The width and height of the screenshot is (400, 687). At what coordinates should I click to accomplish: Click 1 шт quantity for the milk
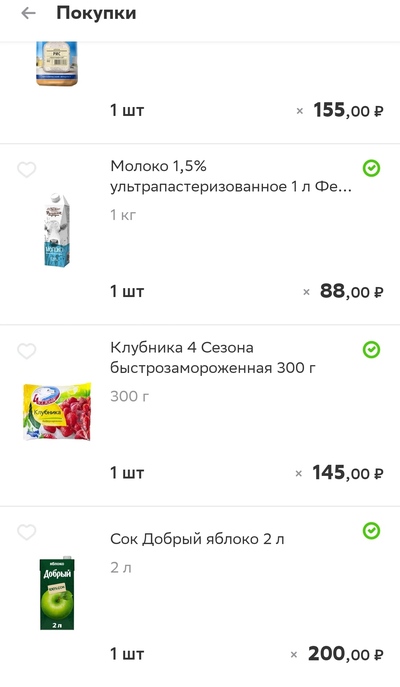pos(127,291)
